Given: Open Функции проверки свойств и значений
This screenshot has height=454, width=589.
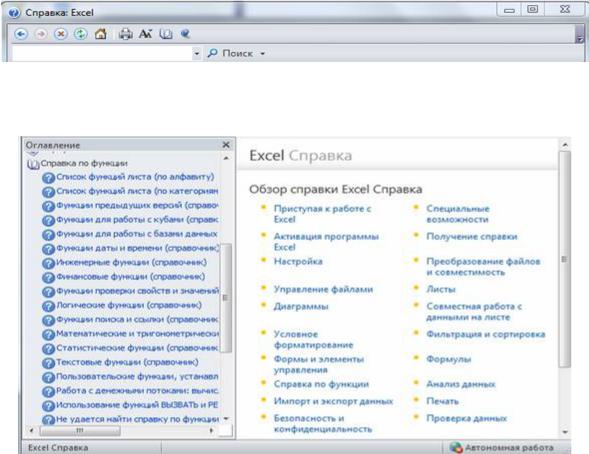Looking at the screenshot, I should pyautogui.click(x=130, y=291).
